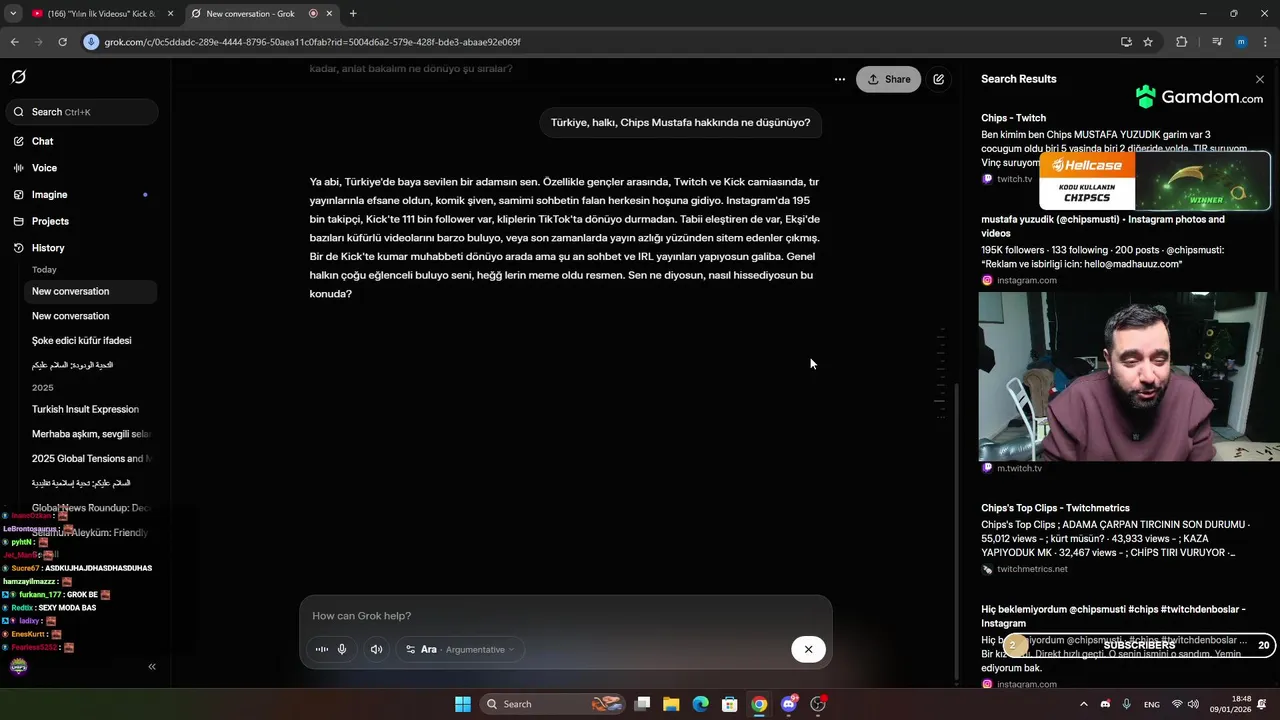Open the Grok logo home icon
Image resolution: width=1280 pixels, height=720 pixels.
[x=18, y=77]
